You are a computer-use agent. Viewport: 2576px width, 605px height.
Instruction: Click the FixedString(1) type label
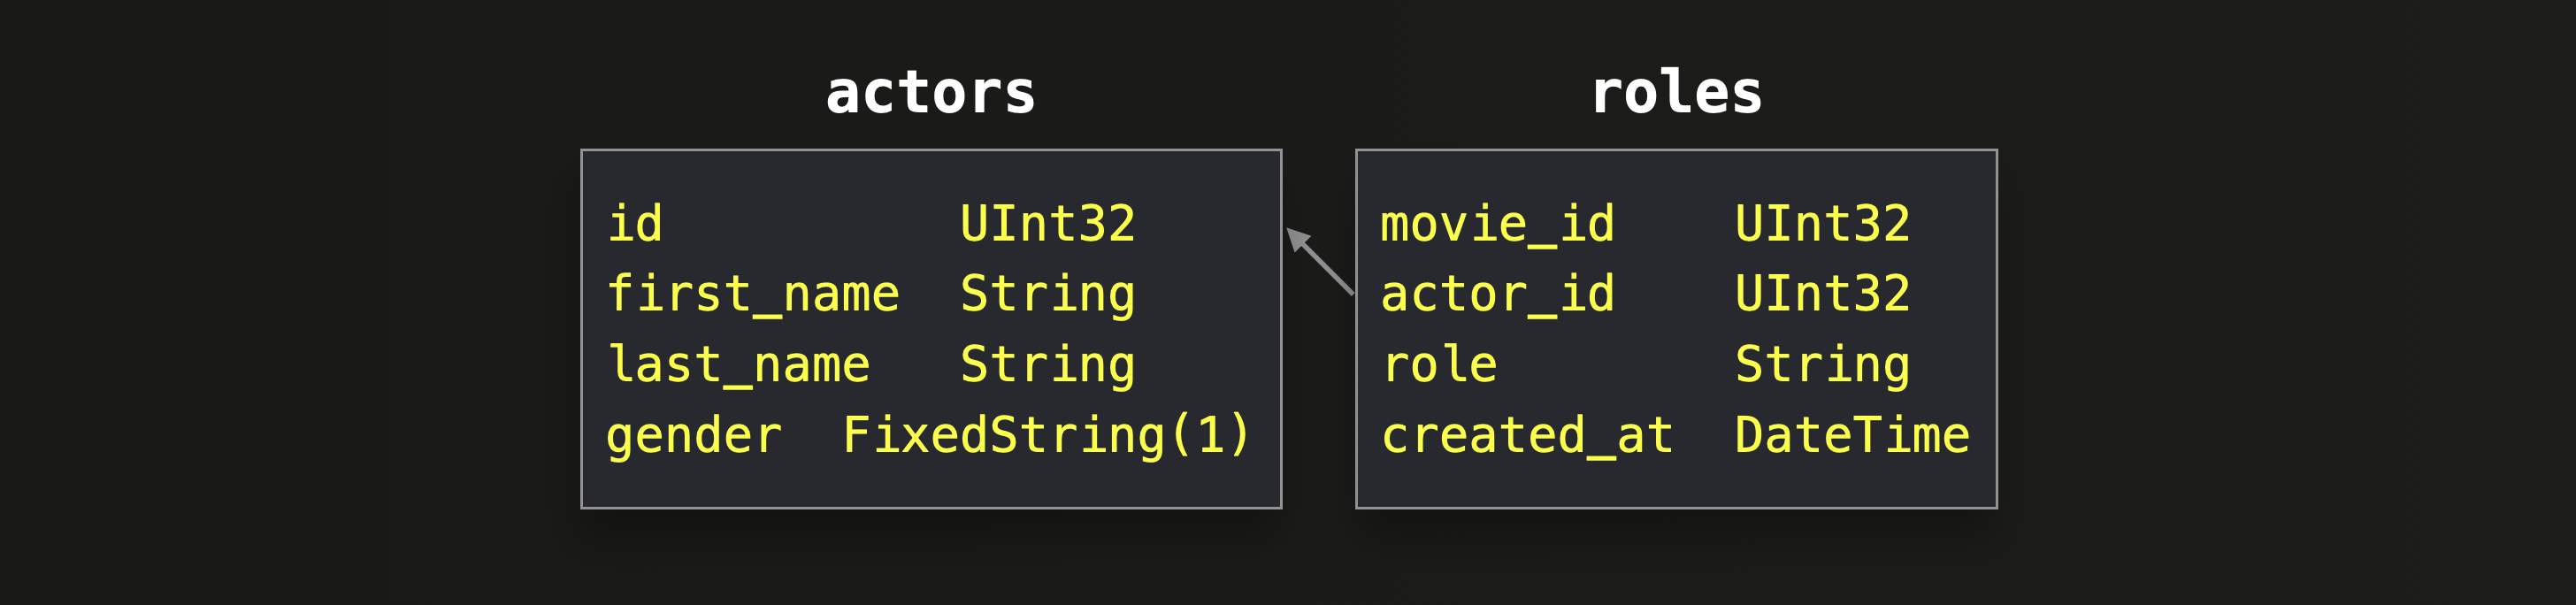tap(1046, 435)
